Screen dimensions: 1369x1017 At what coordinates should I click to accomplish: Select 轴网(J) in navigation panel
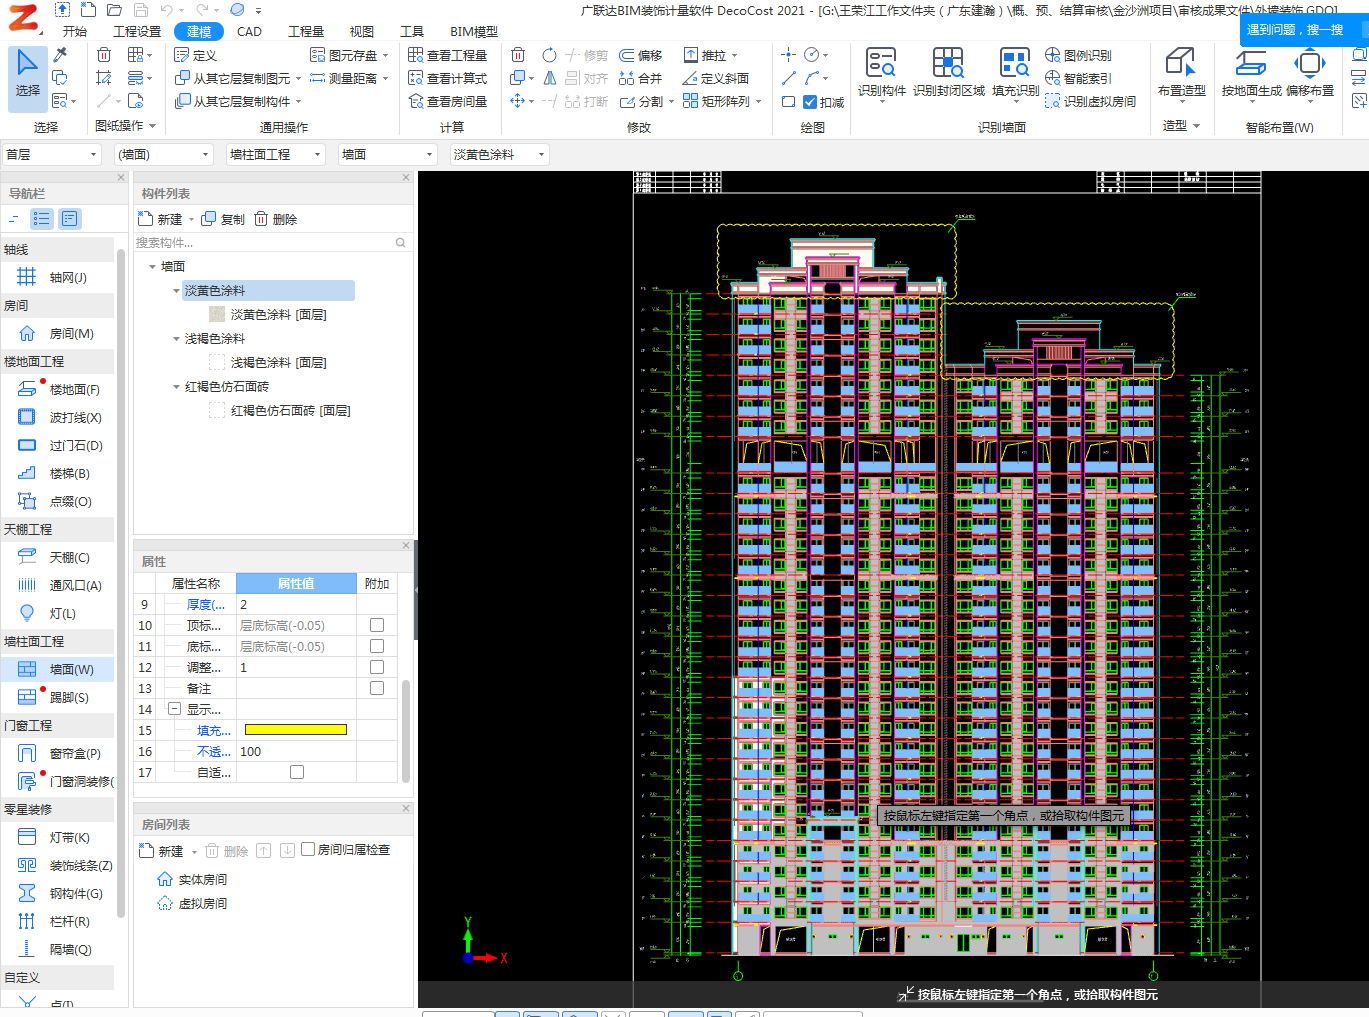click(58, 277)
